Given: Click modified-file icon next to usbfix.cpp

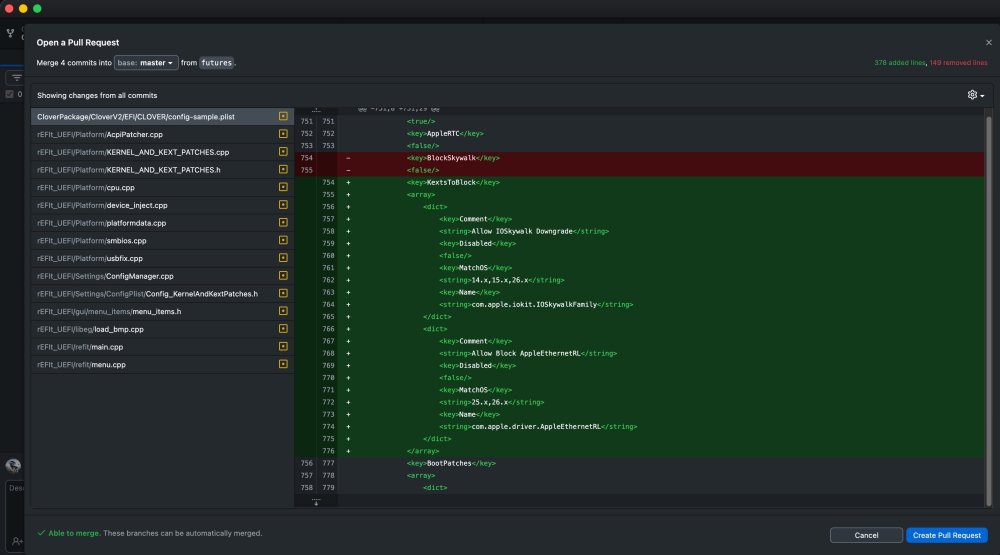Looking at the screenshot, I should point(283,258).
